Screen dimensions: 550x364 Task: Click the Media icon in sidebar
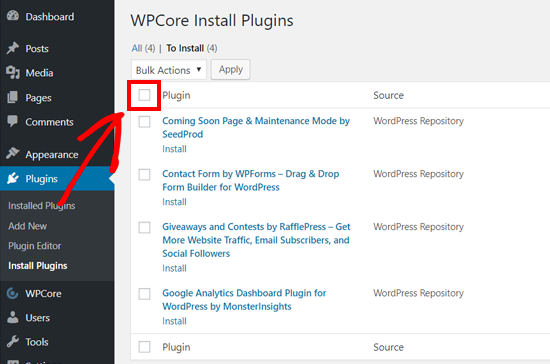pos(13,73)
